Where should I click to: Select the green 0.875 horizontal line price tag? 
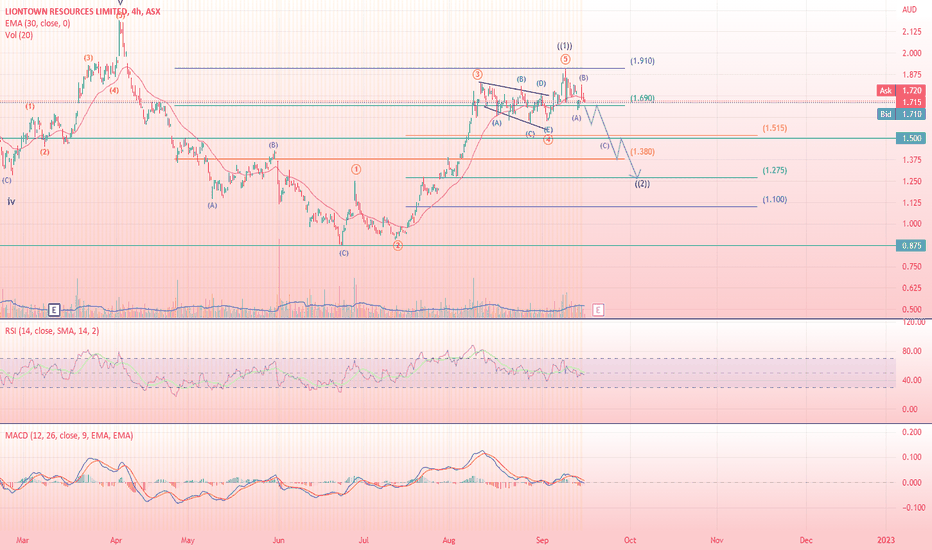[911, 245]
